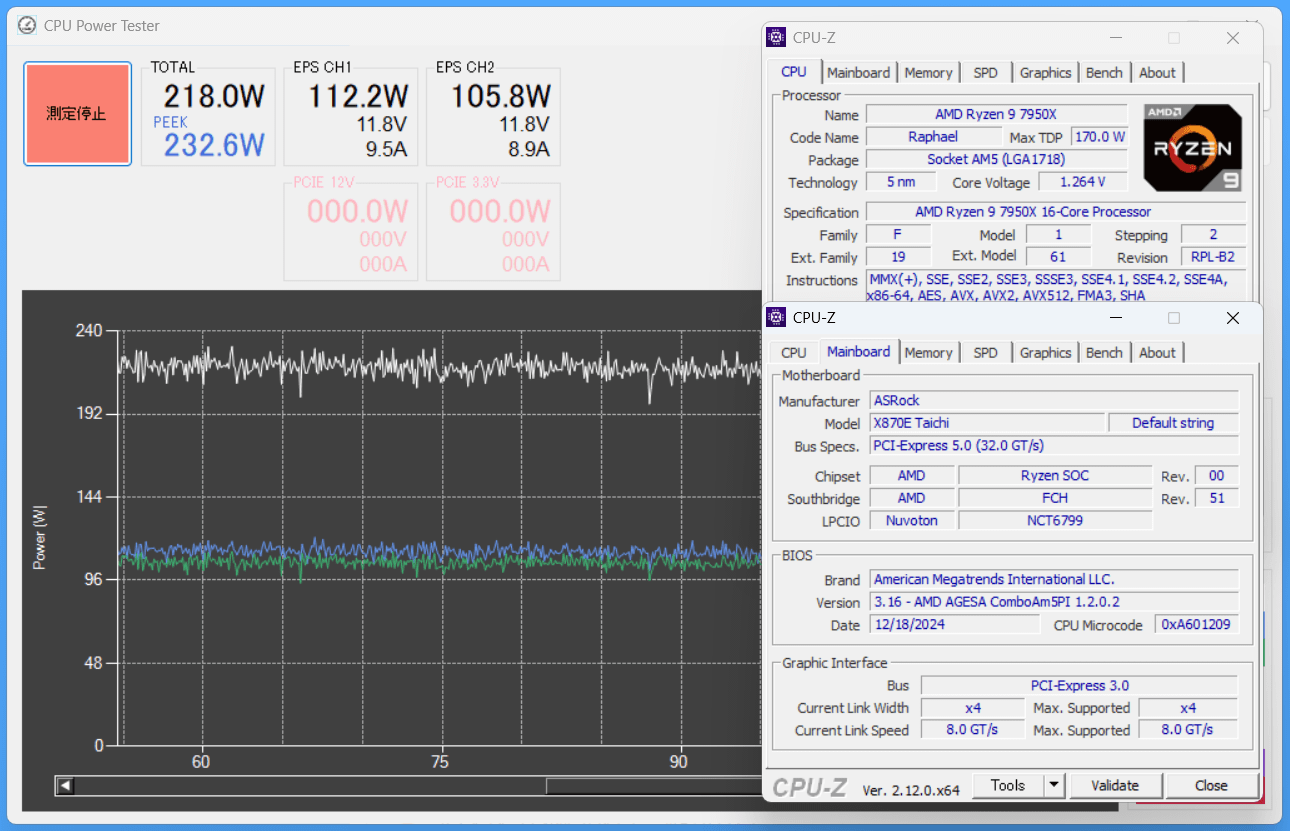Click the TOTAL 218.0W reading

click(x=214, y=98)
